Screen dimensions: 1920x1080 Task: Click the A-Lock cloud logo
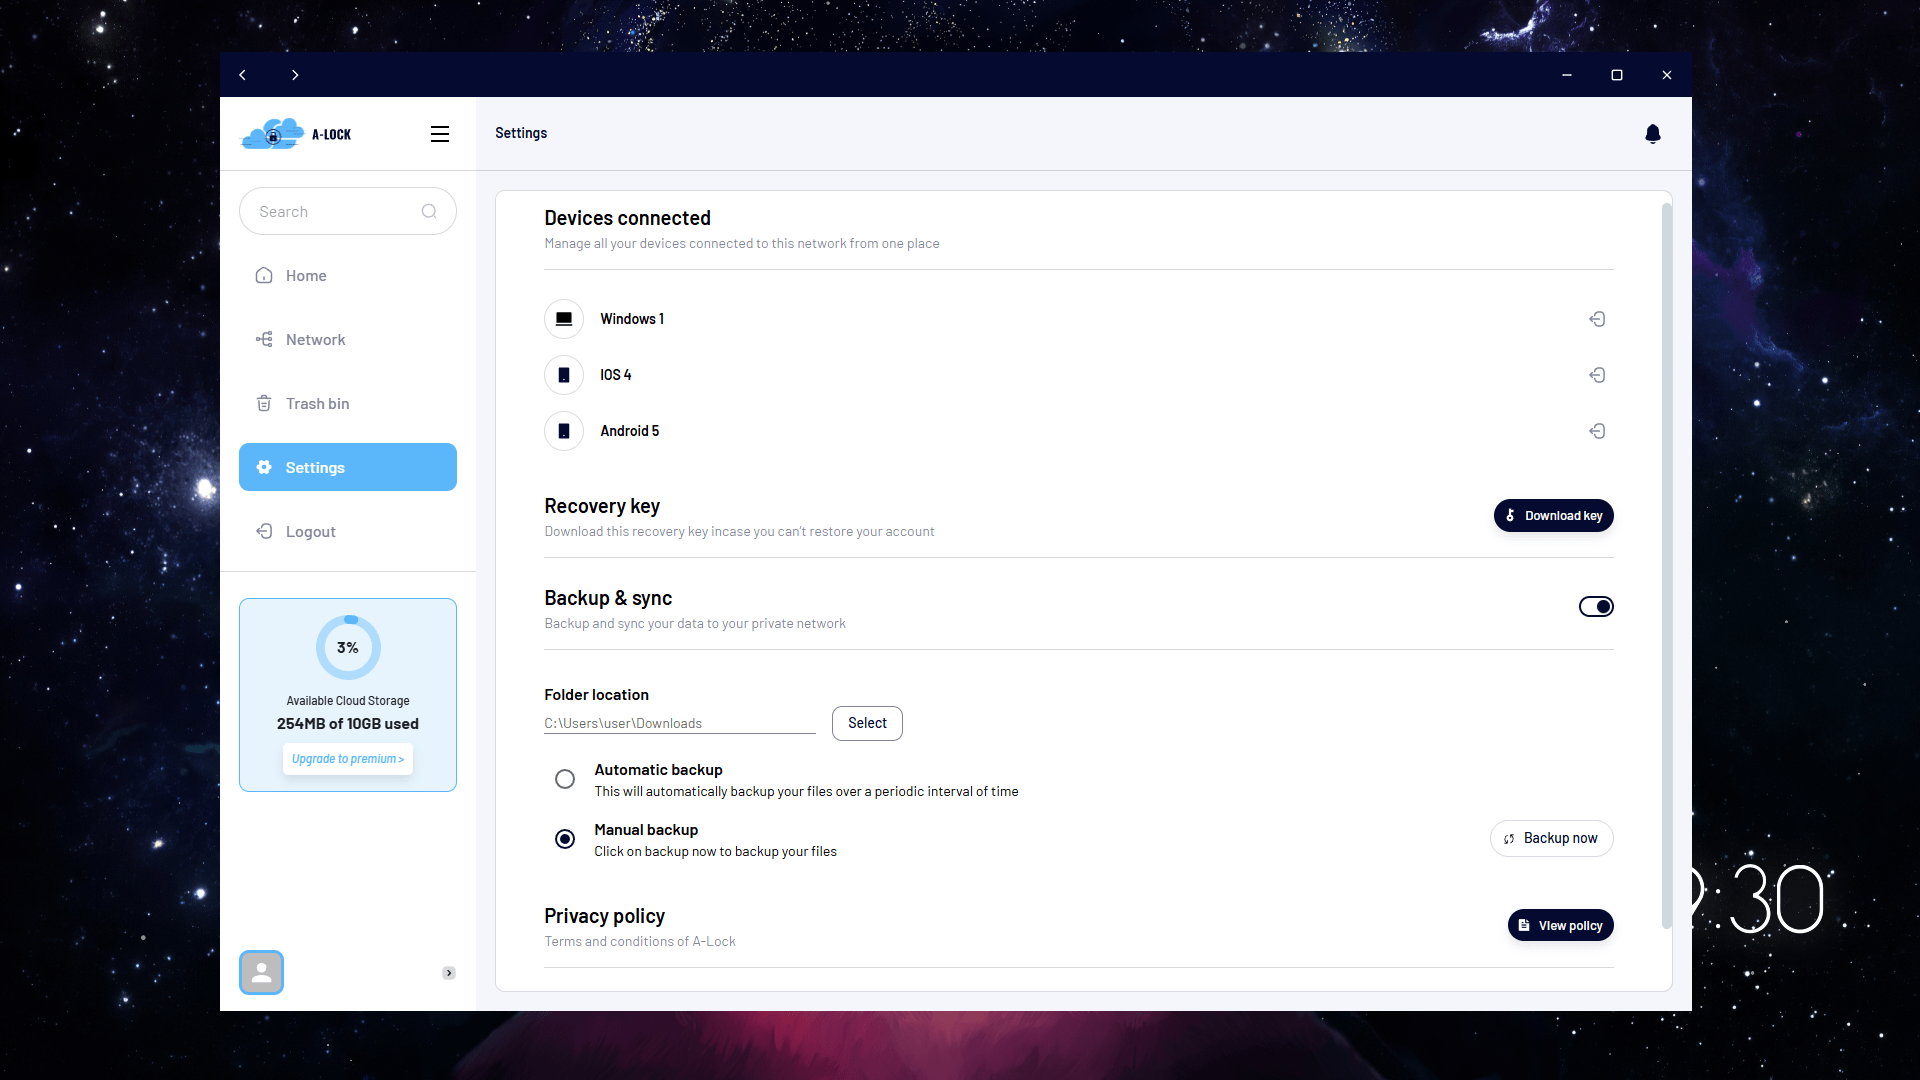click(273, 134)
